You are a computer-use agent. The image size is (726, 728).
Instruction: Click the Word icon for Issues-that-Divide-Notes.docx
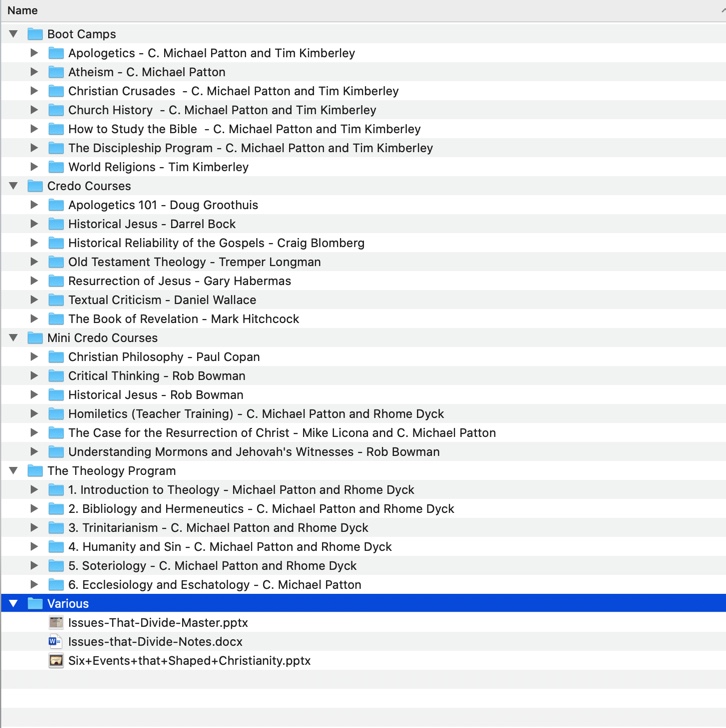pos(55,641)
